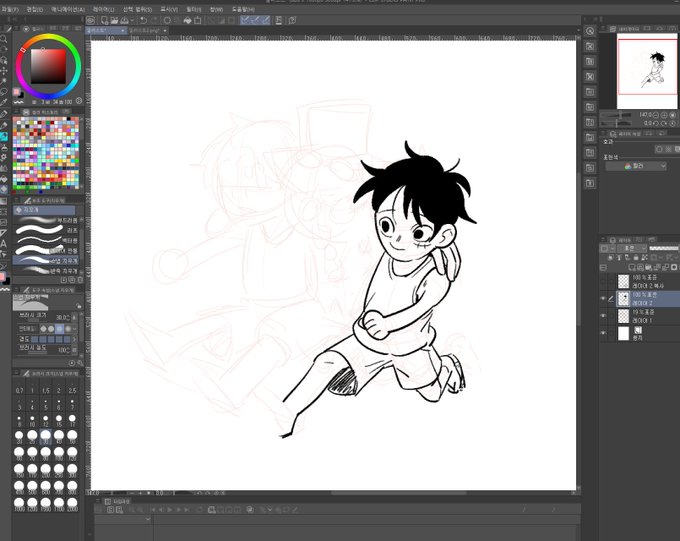
Task: Toggle the second snap button in the command bar
Action: tap(255, 20)
